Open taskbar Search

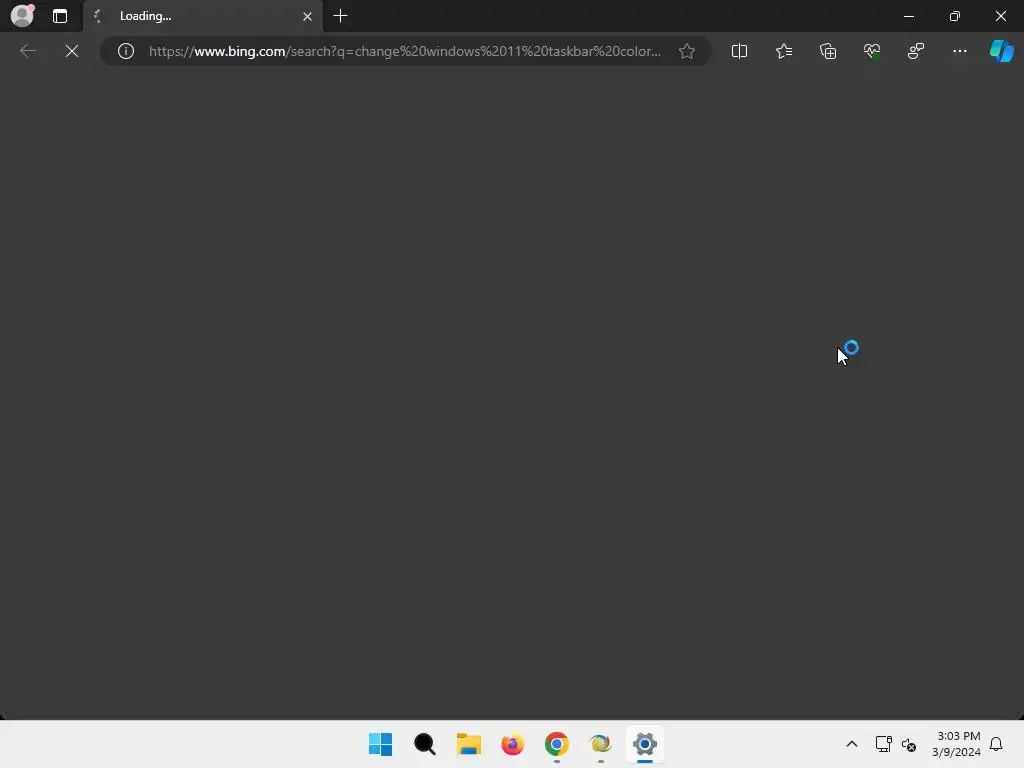(x=424, y=744)
